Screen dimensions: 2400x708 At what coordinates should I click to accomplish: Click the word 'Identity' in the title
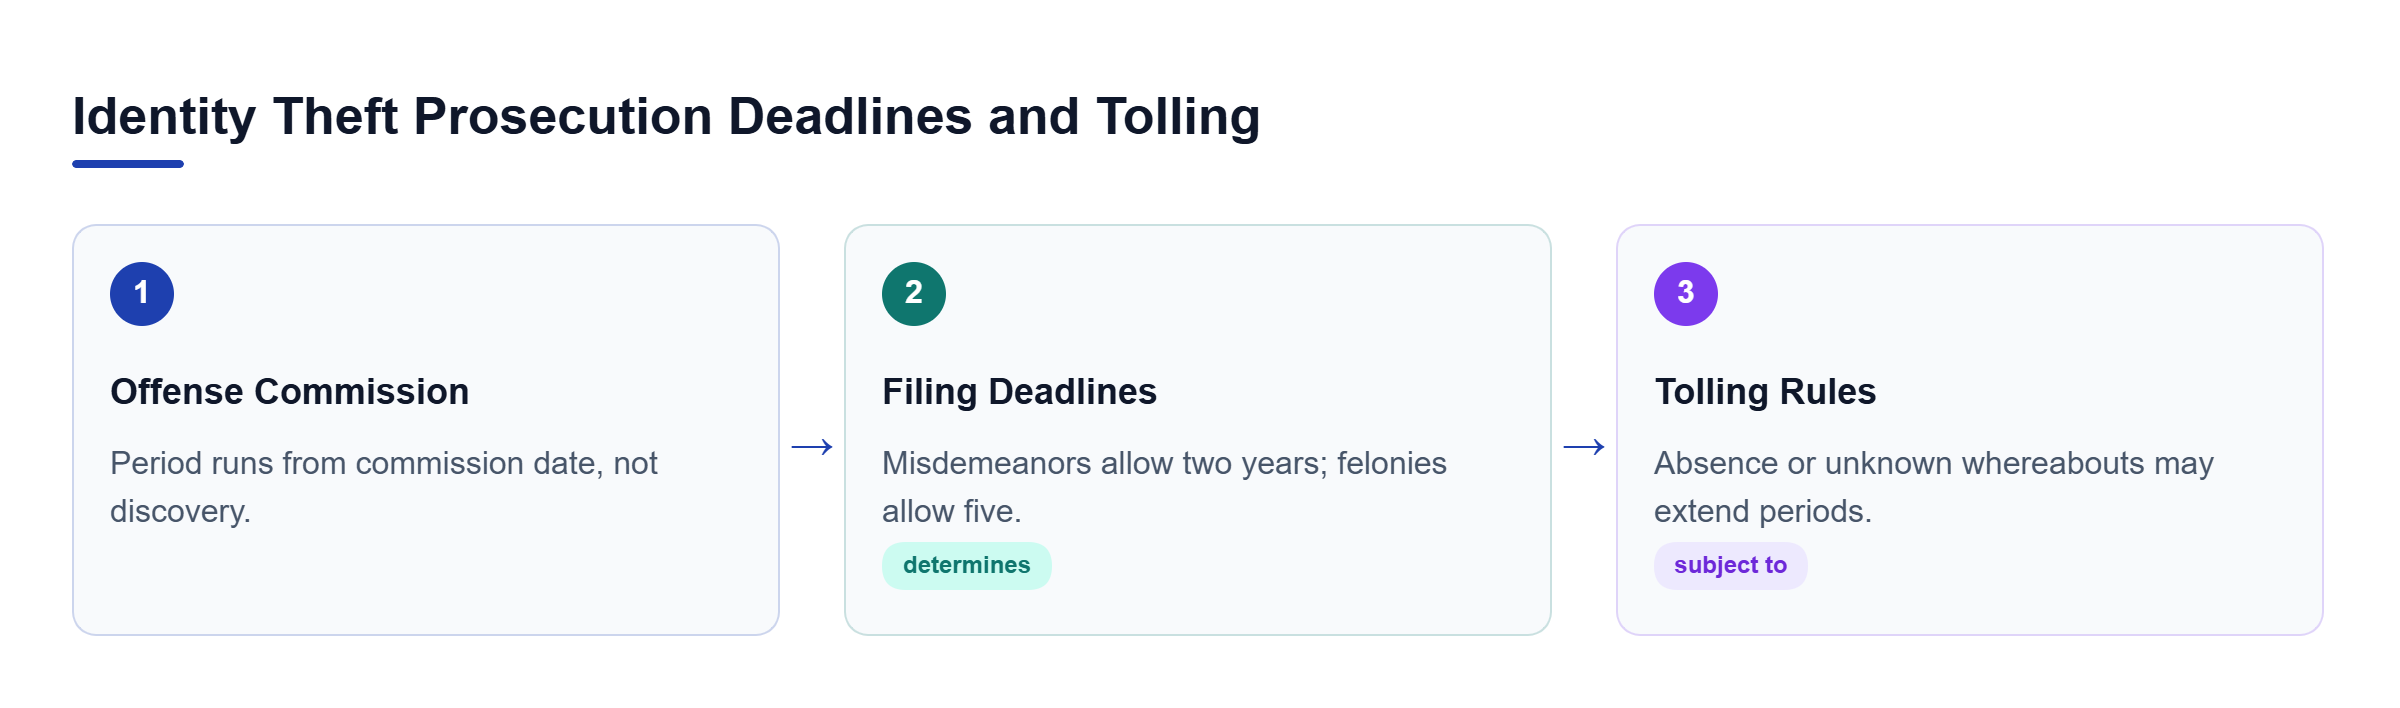(165, 117)
